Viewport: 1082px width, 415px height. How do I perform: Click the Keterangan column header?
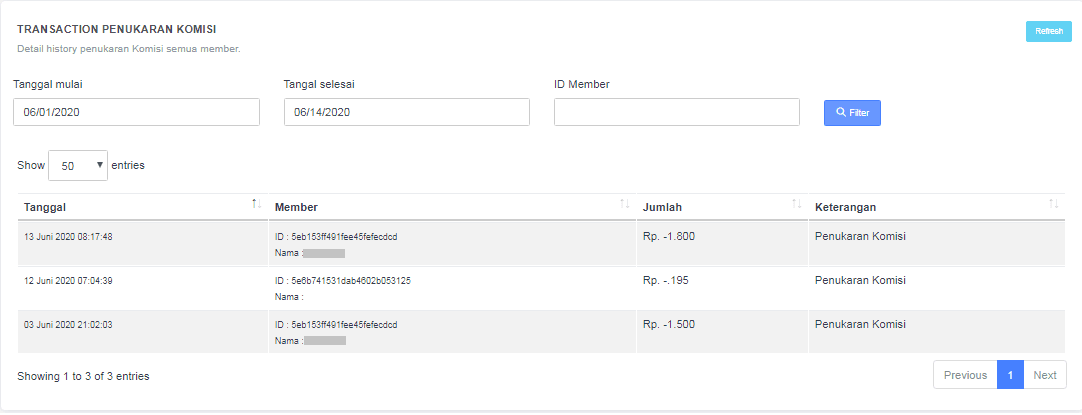click(845, 207)
